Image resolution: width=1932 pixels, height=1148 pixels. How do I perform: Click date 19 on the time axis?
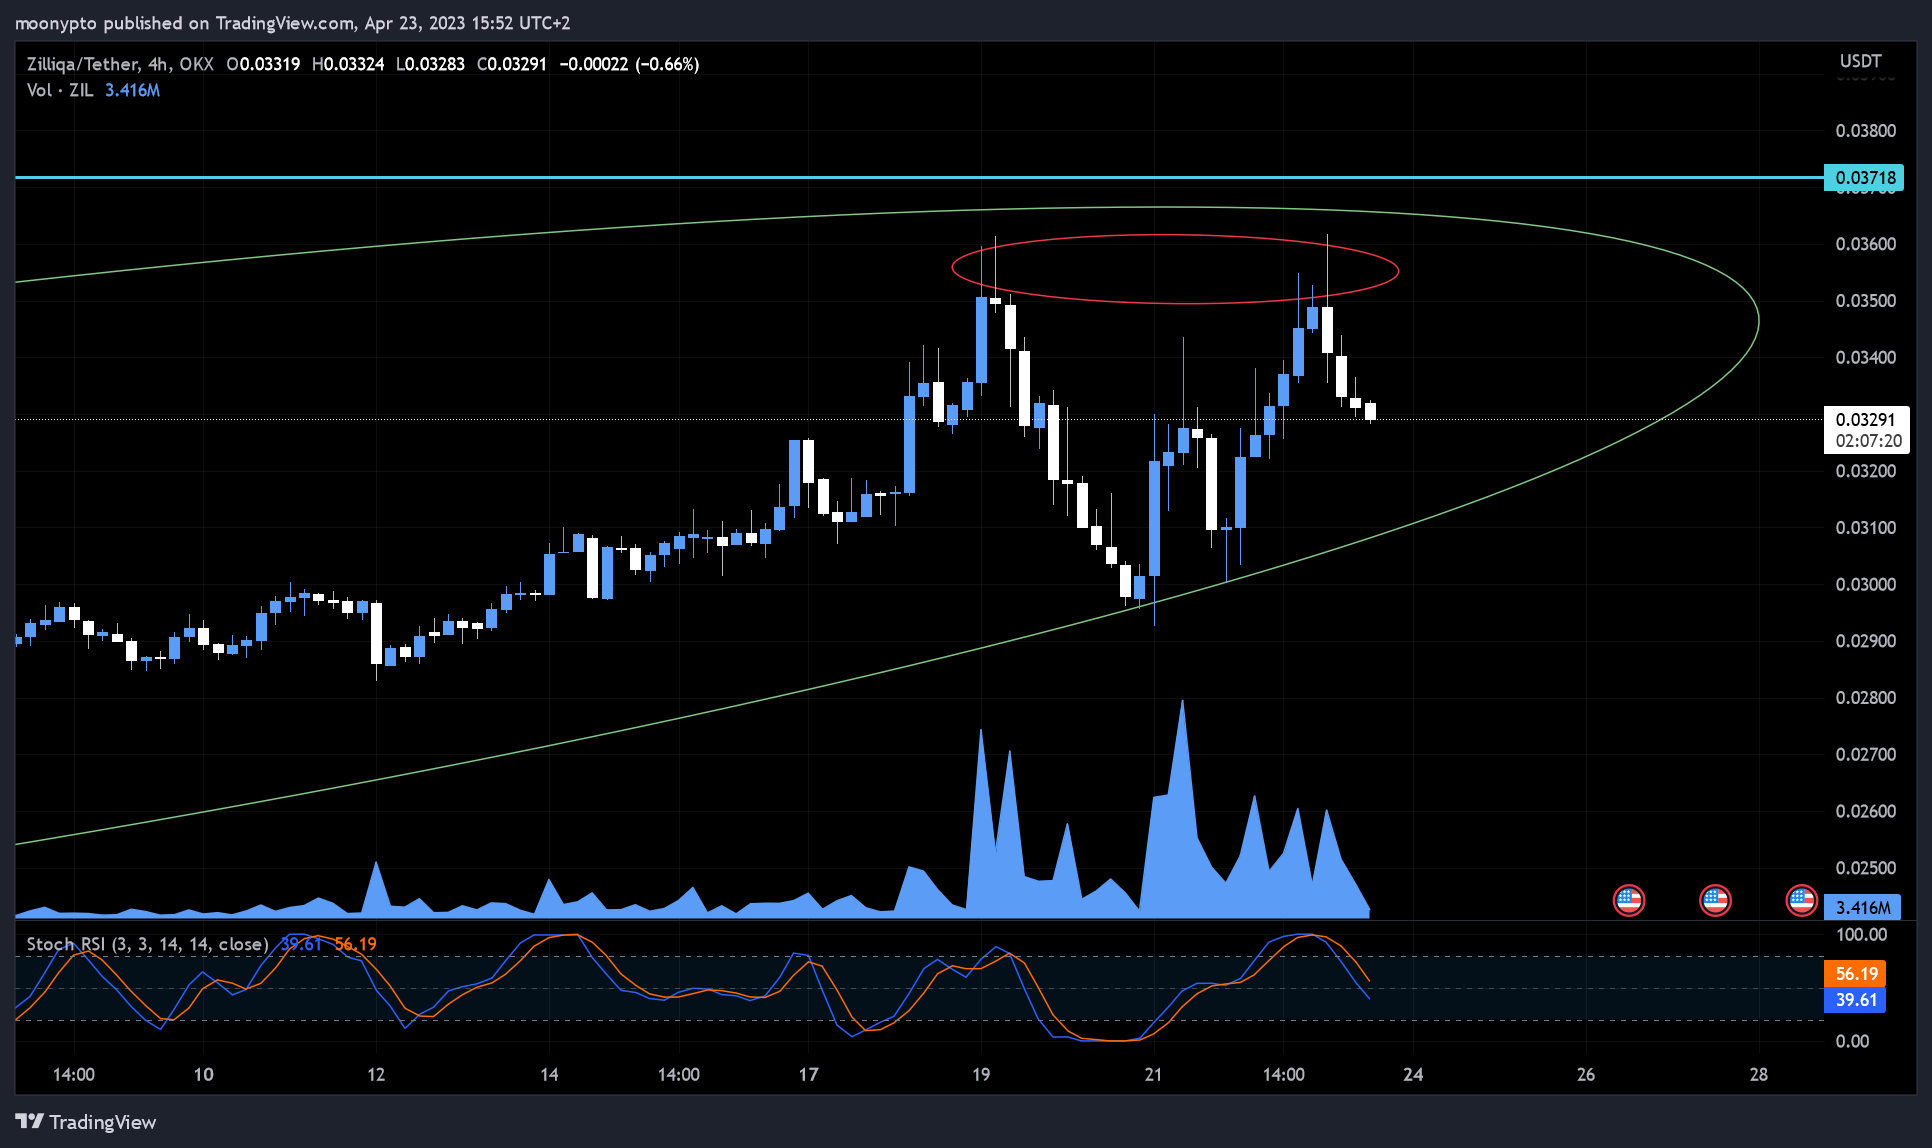click(981, 1075)
